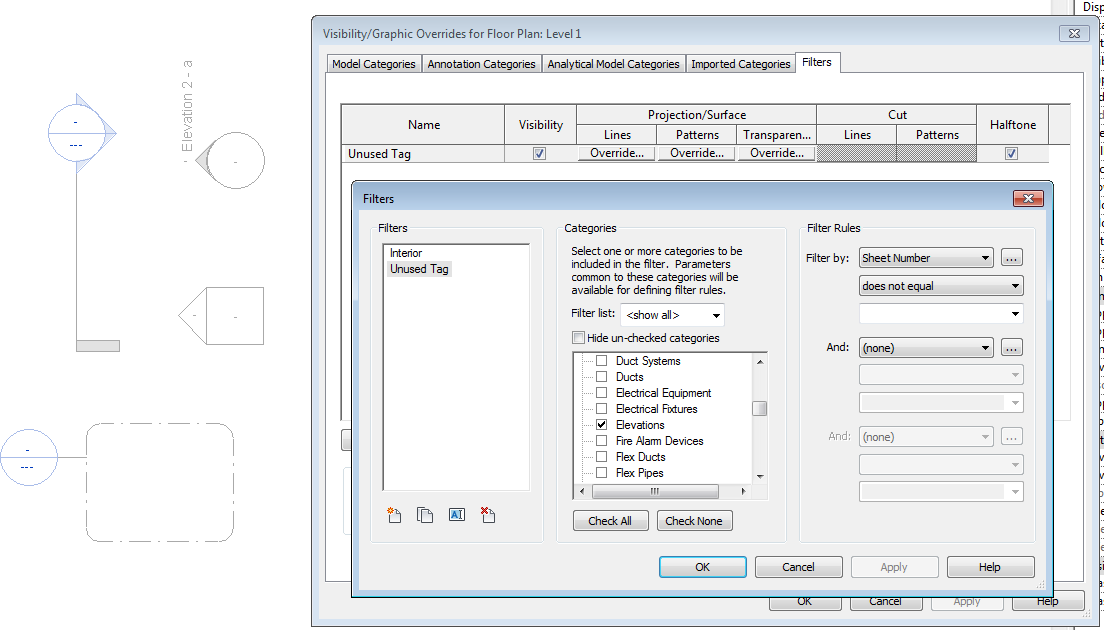This screenshot has width=1104, height=630.
Task: Select the Interior filter in list
Action: pos(406,253)
